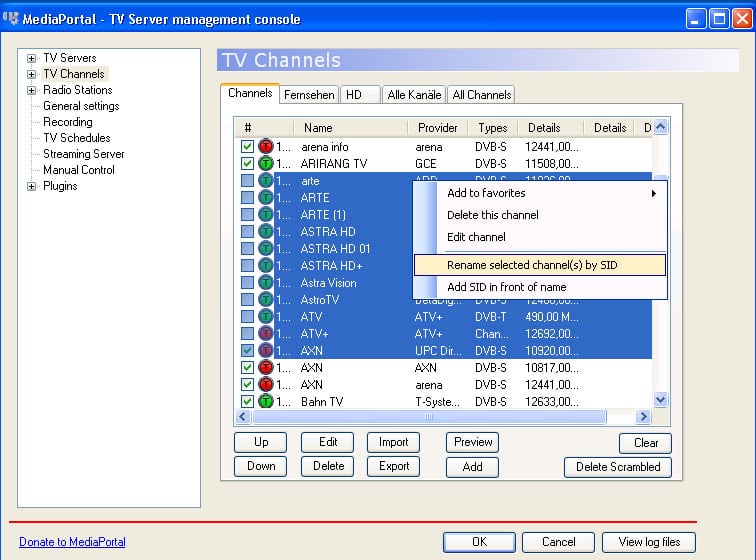Click the channel icon beside AstroTV

(265, 299)
